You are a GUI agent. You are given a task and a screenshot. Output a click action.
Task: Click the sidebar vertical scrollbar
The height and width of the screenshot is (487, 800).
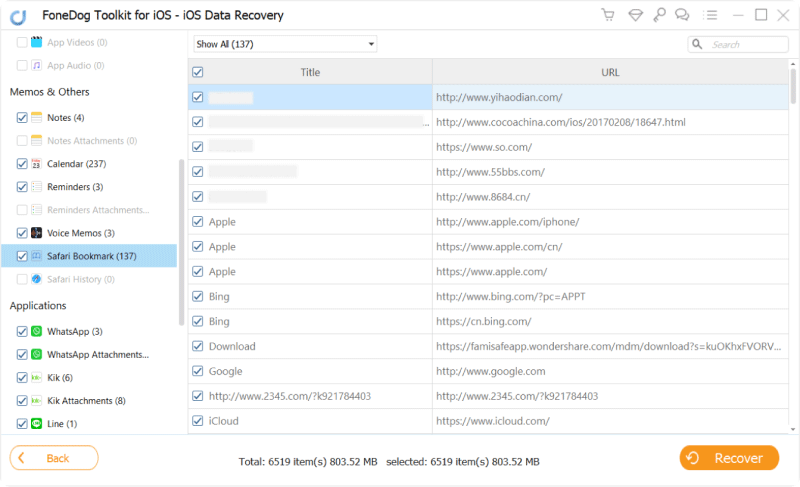[181, 242]
